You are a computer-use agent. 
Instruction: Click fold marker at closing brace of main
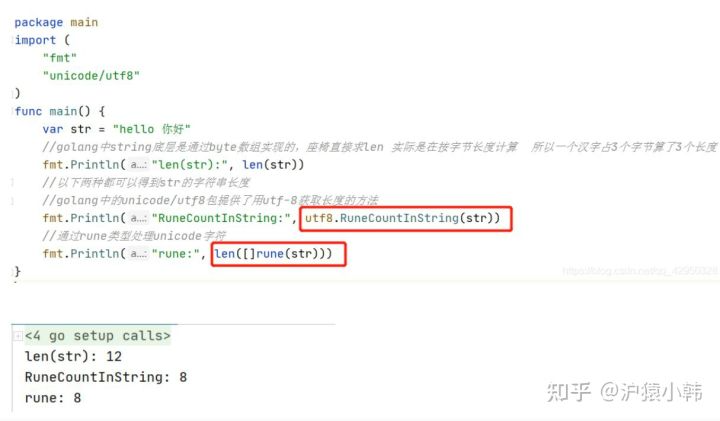[x=12, y=272]
